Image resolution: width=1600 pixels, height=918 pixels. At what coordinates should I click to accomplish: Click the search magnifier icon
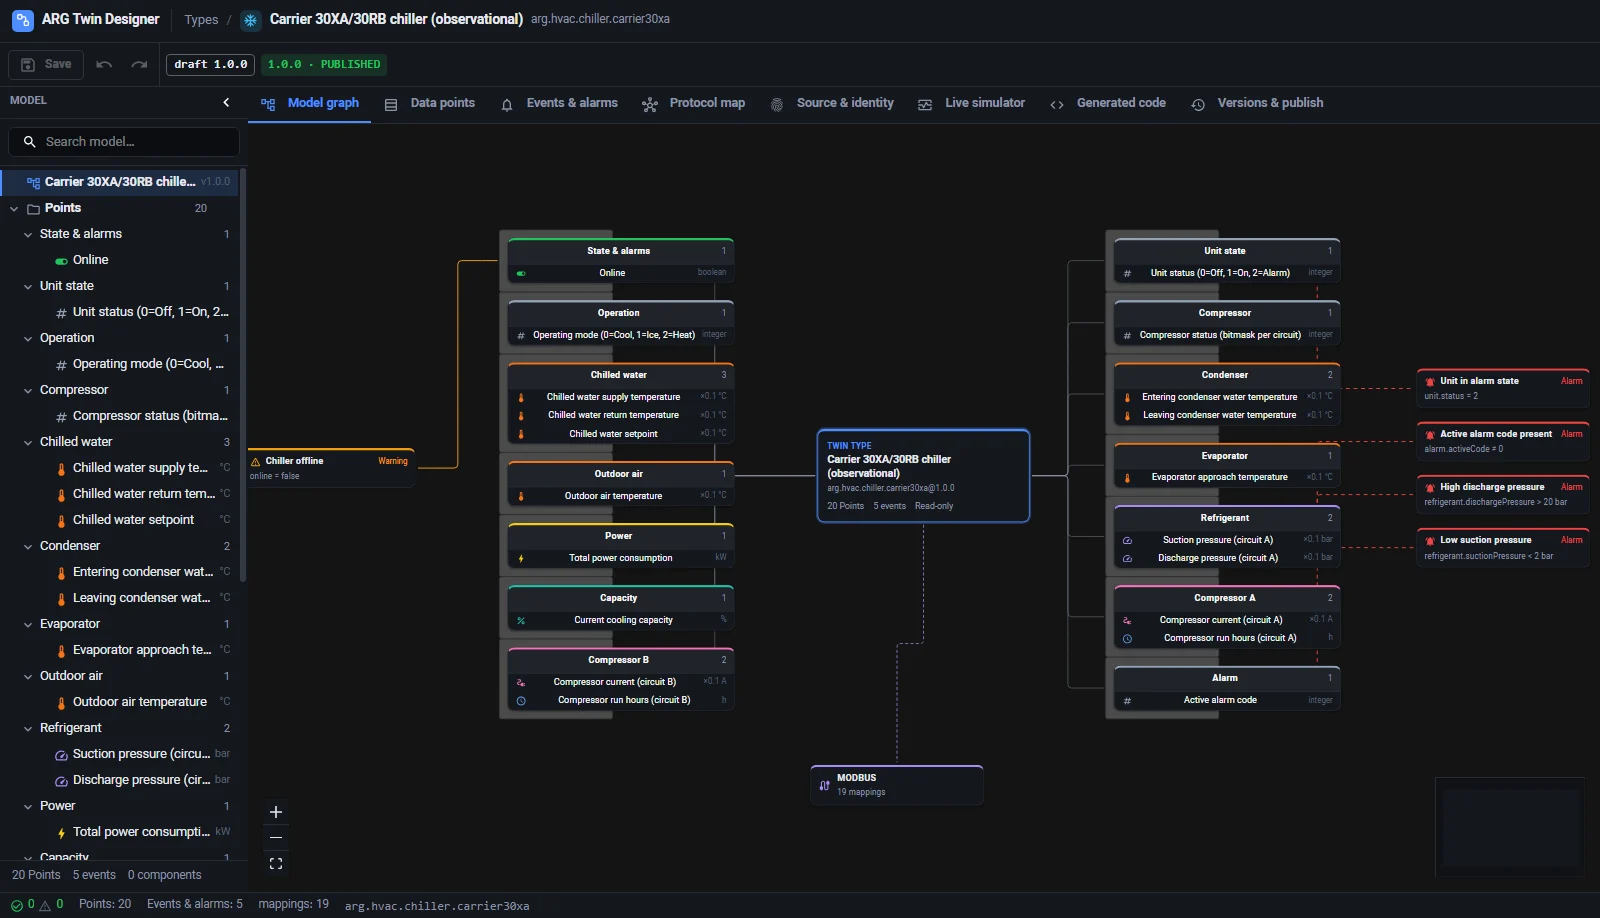30,142
